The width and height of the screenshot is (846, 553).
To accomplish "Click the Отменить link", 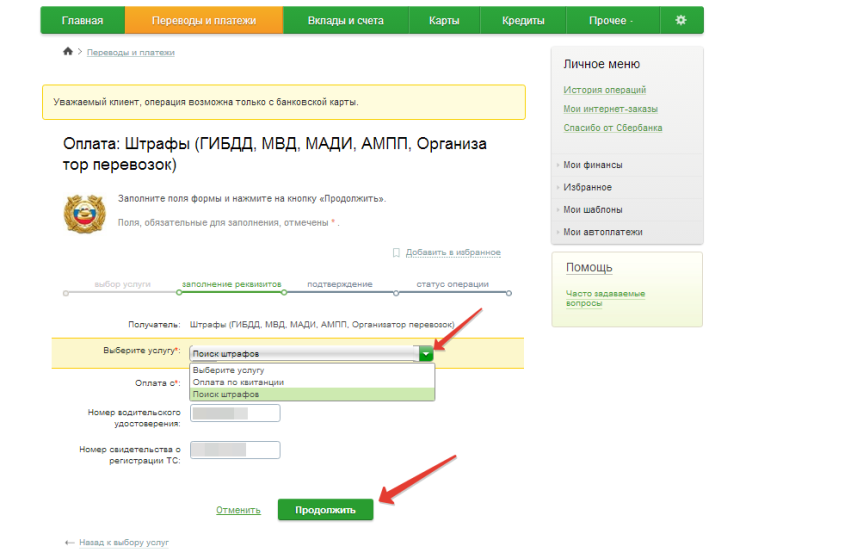I will click(238, 510).
